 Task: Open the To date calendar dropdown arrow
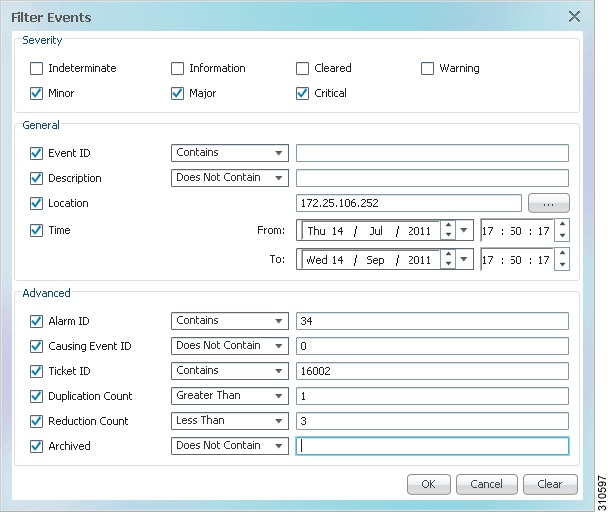(464, 259)
